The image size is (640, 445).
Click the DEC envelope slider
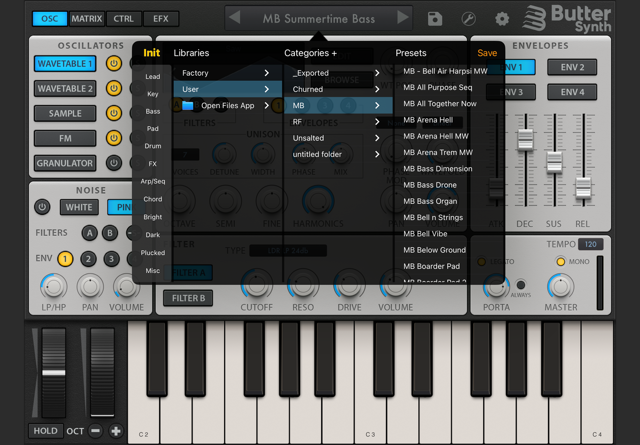coord(525,139)
